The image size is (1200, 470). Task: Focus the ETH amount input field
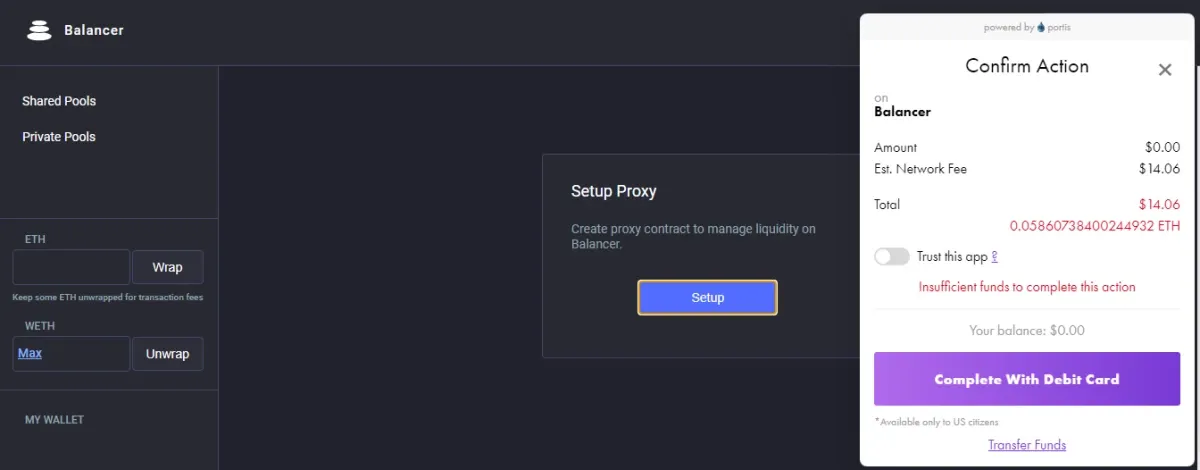tap(71, 267)
